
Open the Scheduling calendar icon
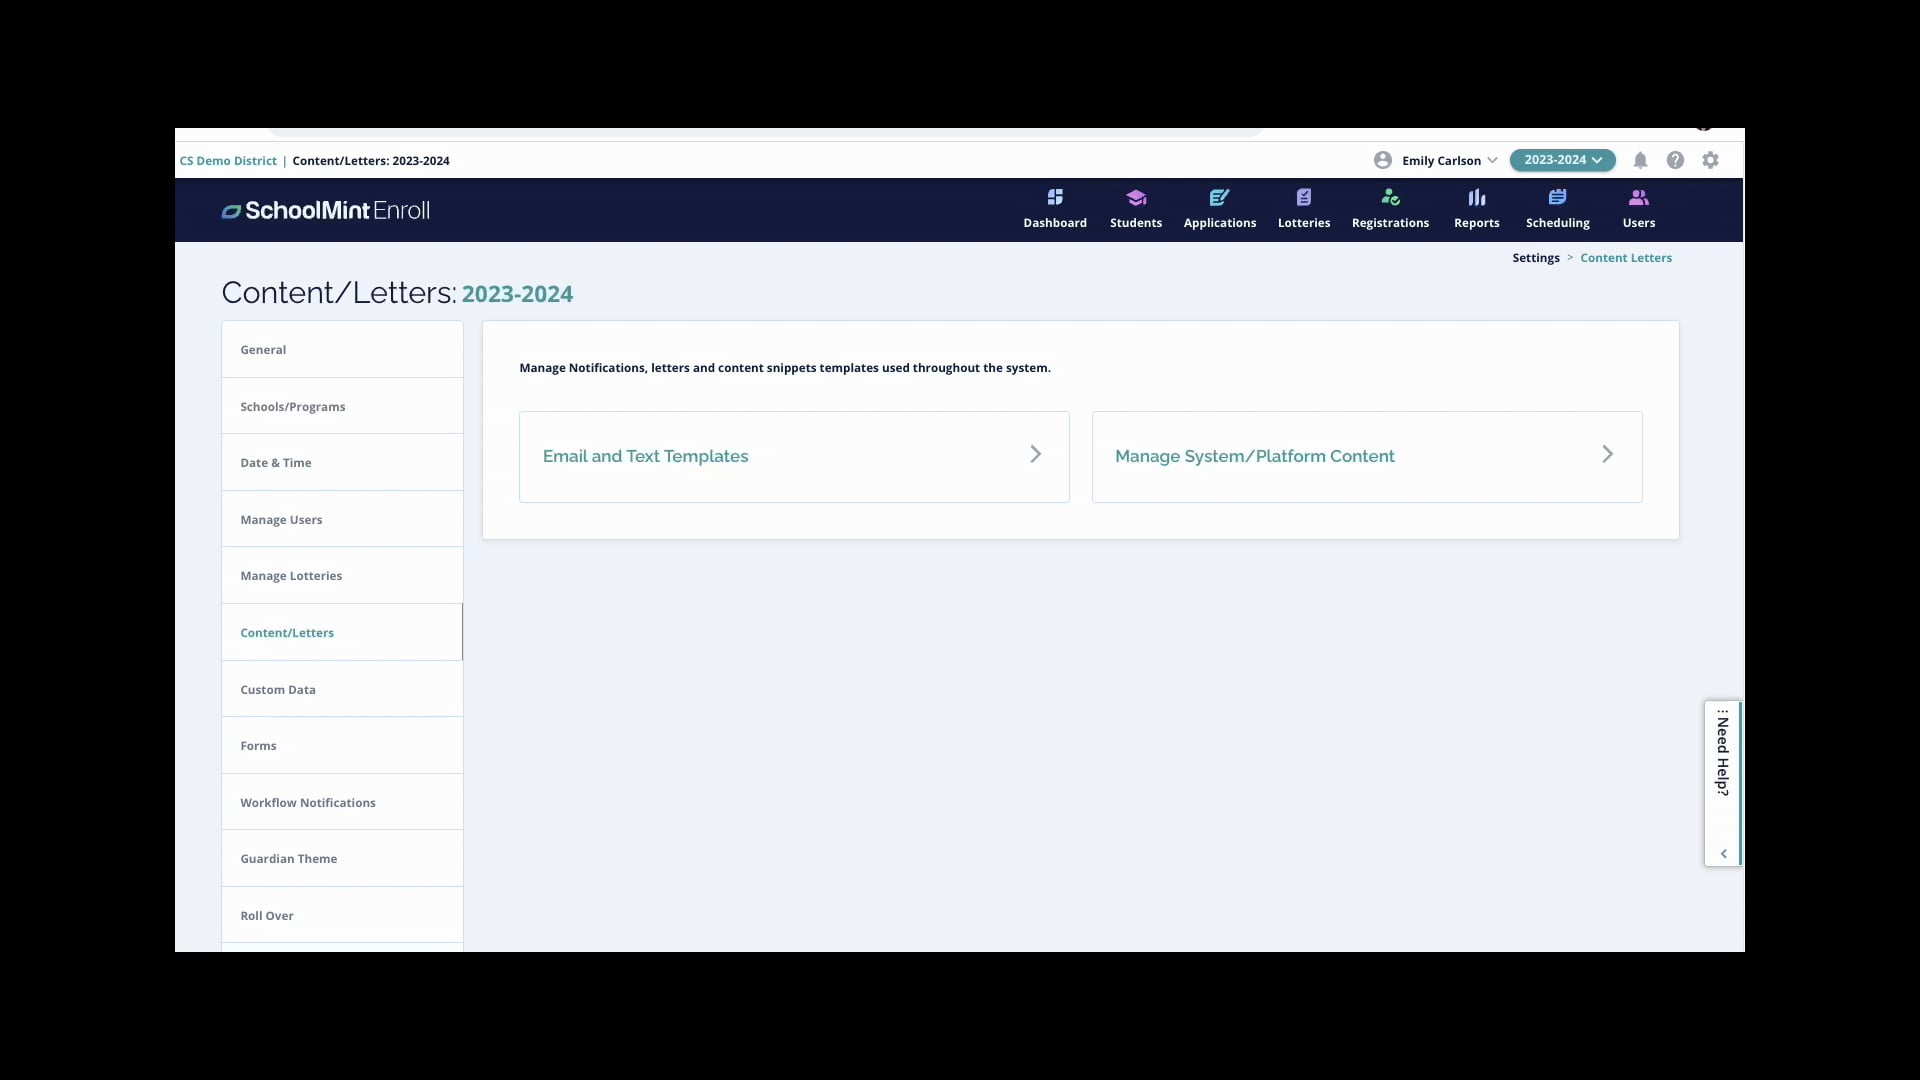[1558, 197]
